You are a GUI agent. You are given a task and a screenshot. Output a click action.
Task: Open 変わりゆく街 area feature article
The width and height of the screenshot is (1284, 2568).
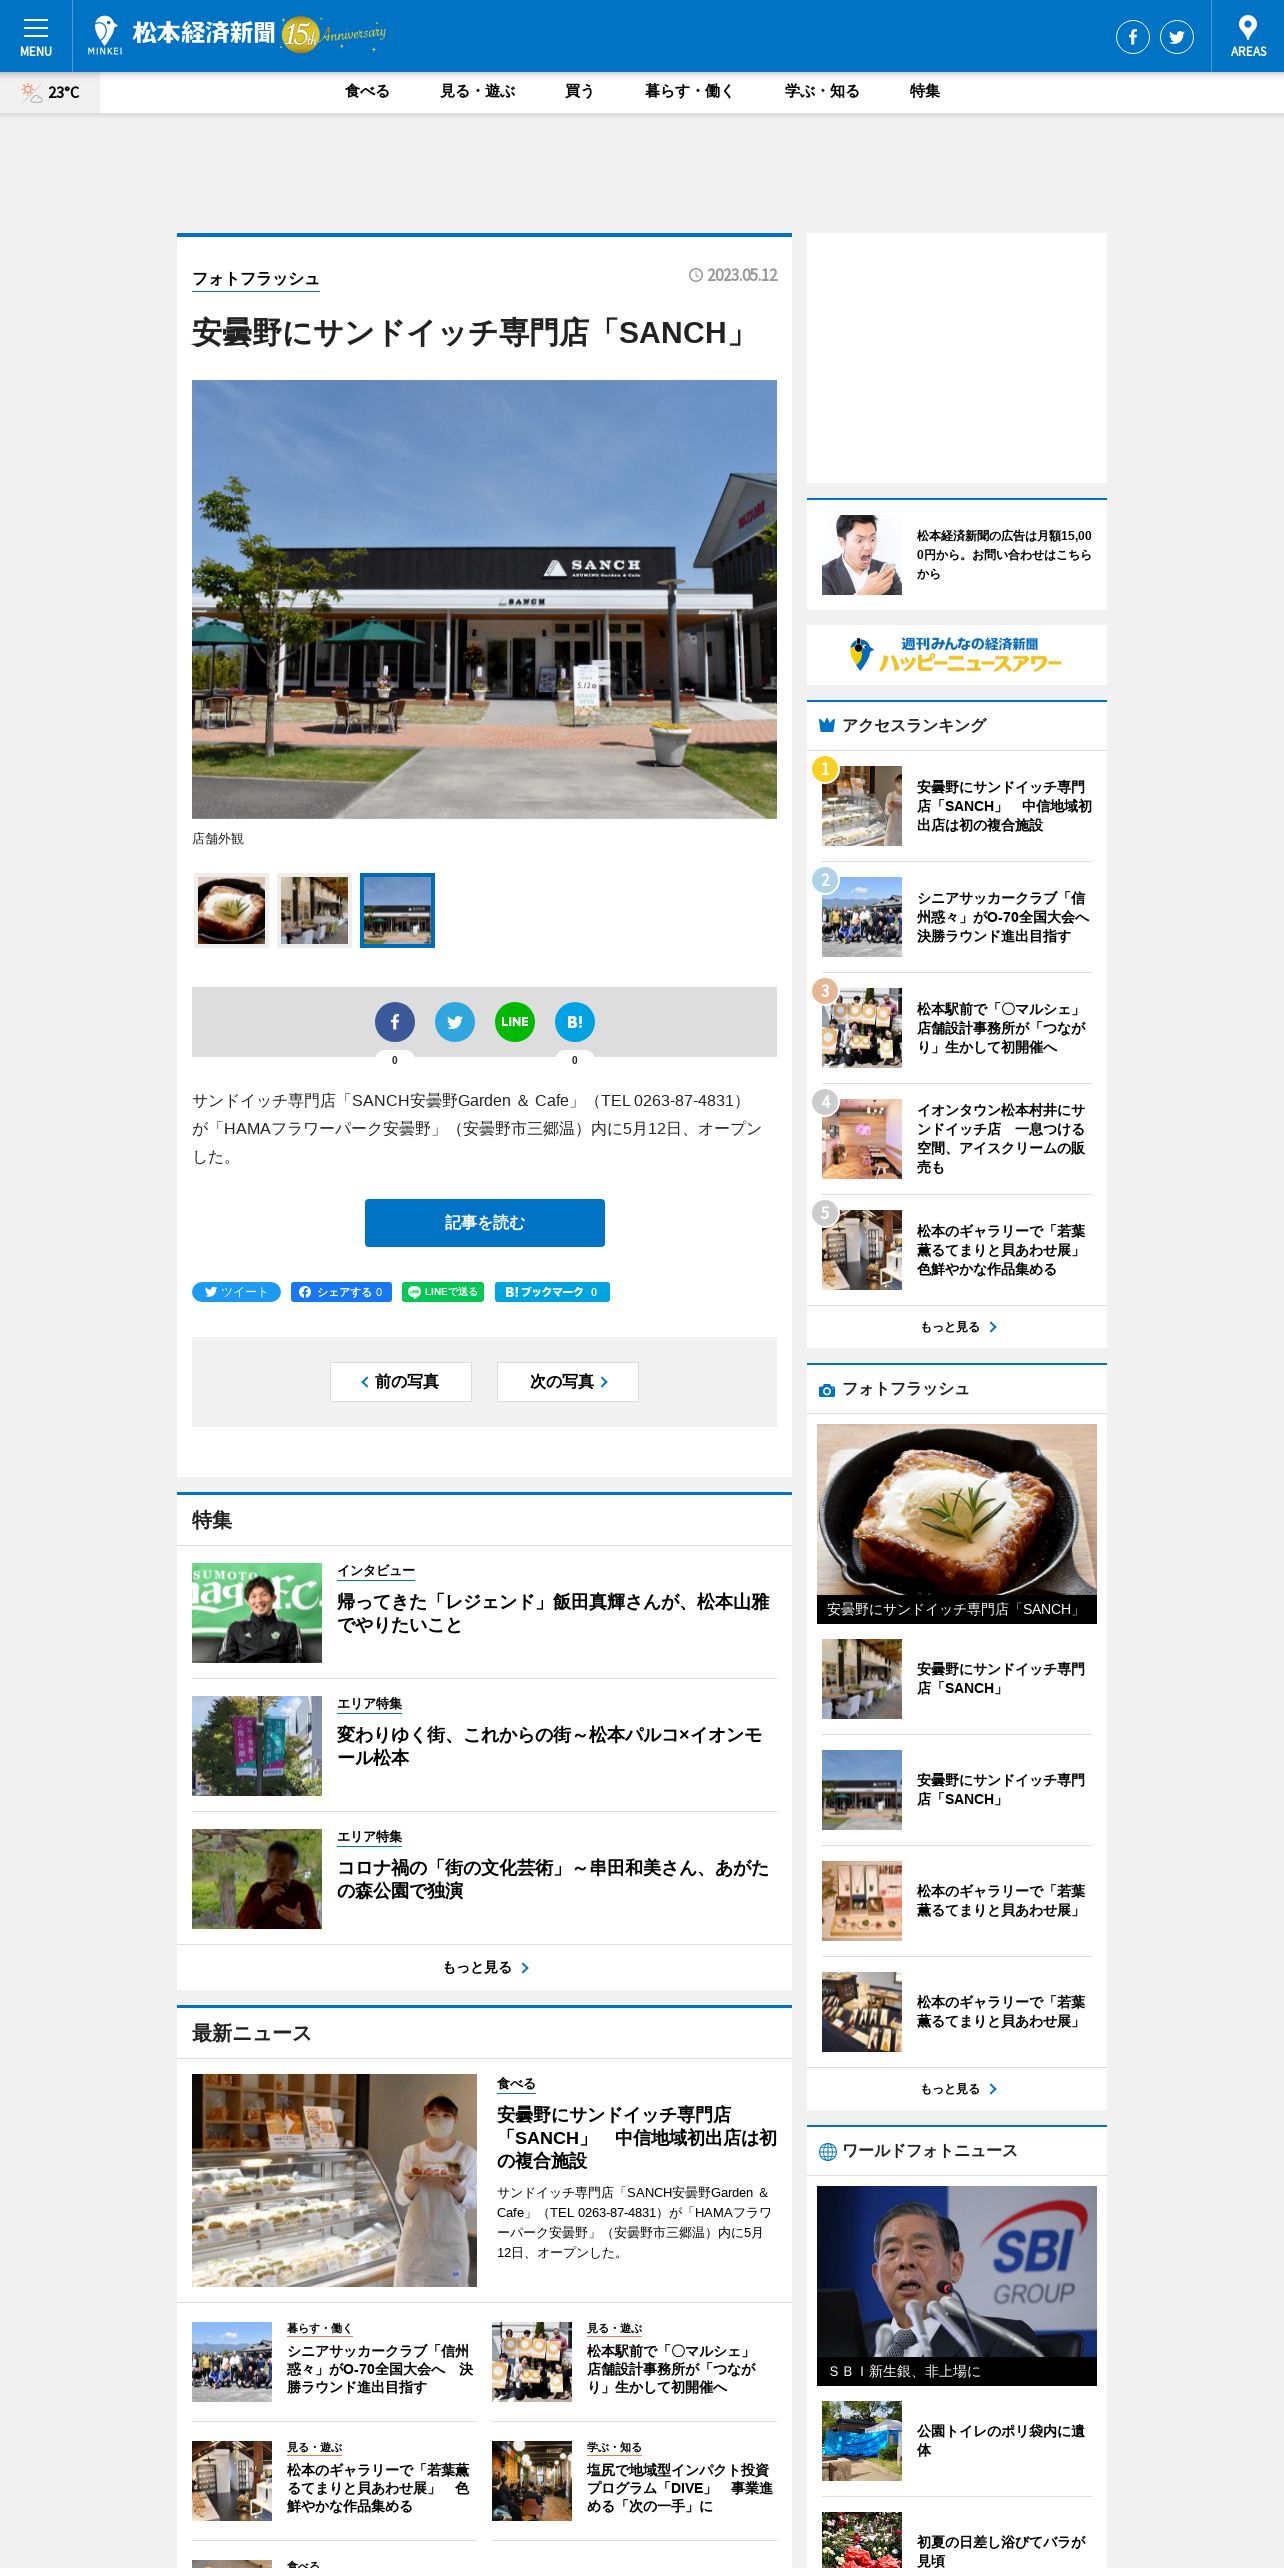(549, 1746)
